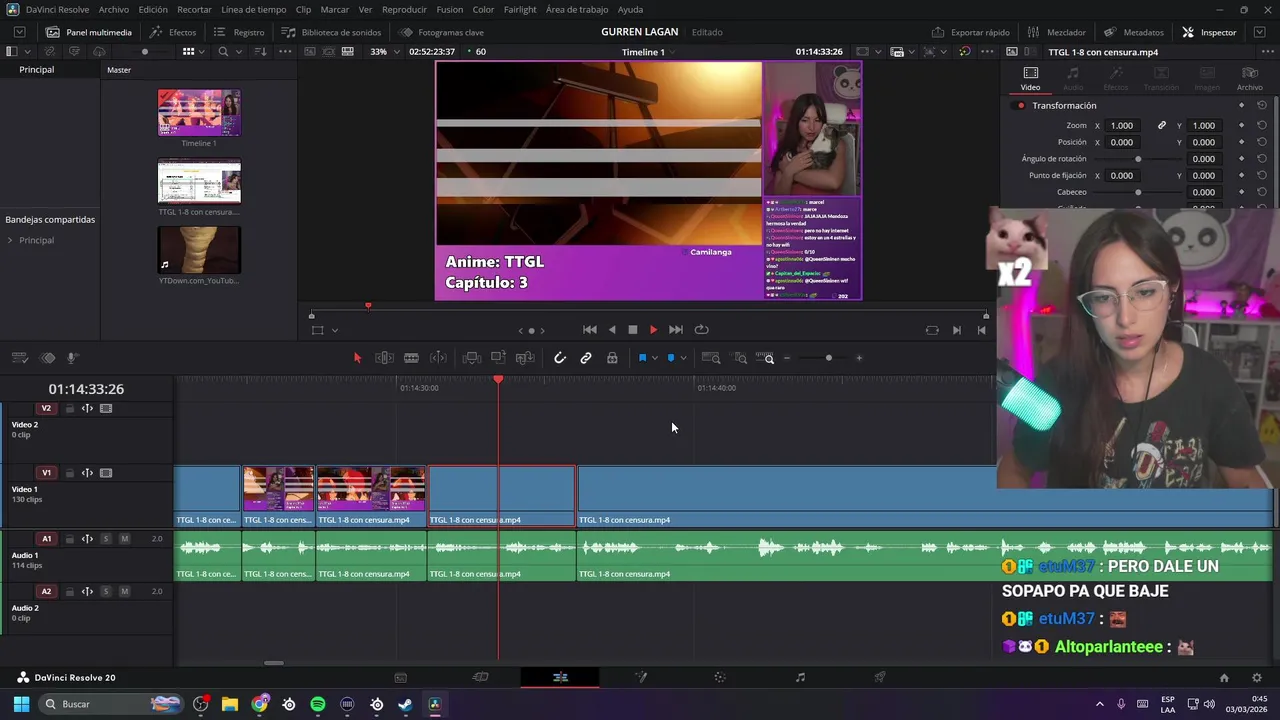Mute the Audio 1 track
The width and height of the screenshot is (1280, 720).
(x=124, y=539)
